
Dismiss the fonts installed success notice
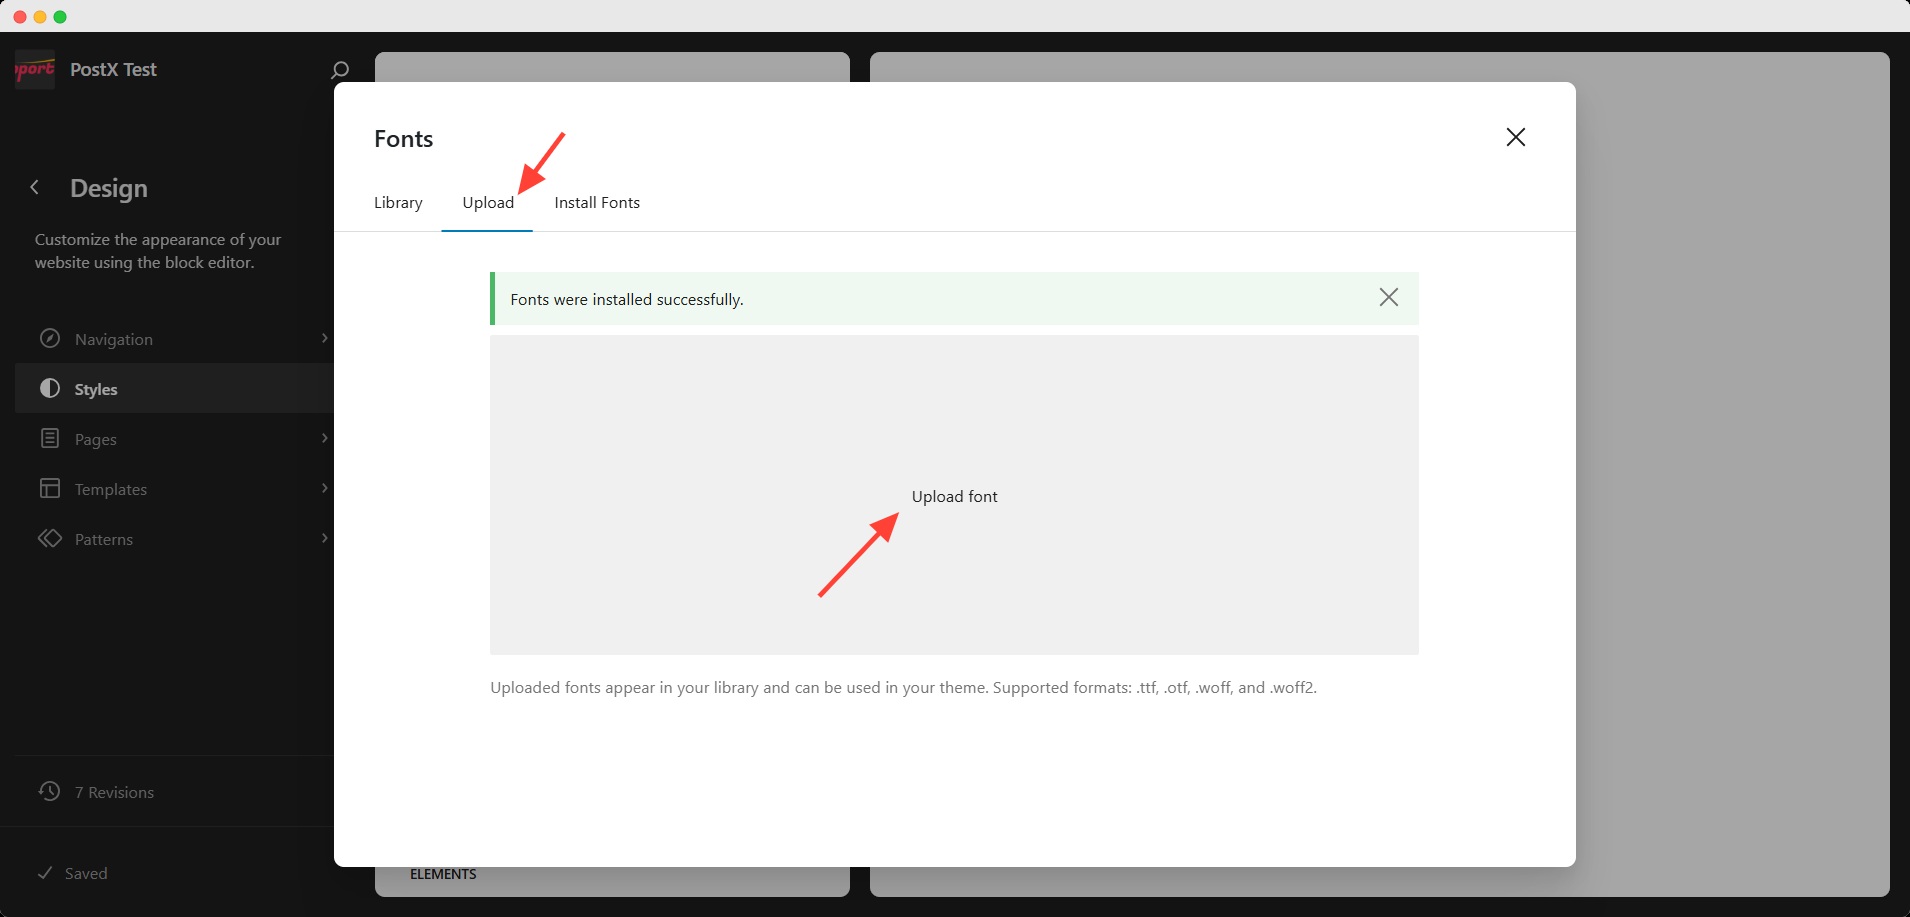pyautogui.click(x=1388, y=297)
